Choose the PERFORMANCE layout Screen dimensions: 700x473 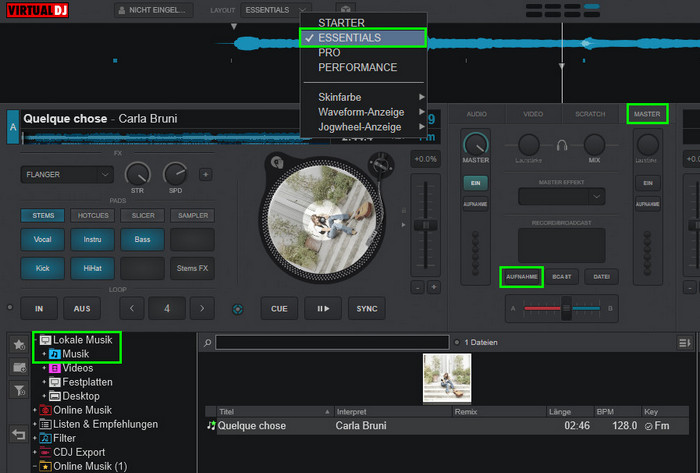[x=363, y=67]
